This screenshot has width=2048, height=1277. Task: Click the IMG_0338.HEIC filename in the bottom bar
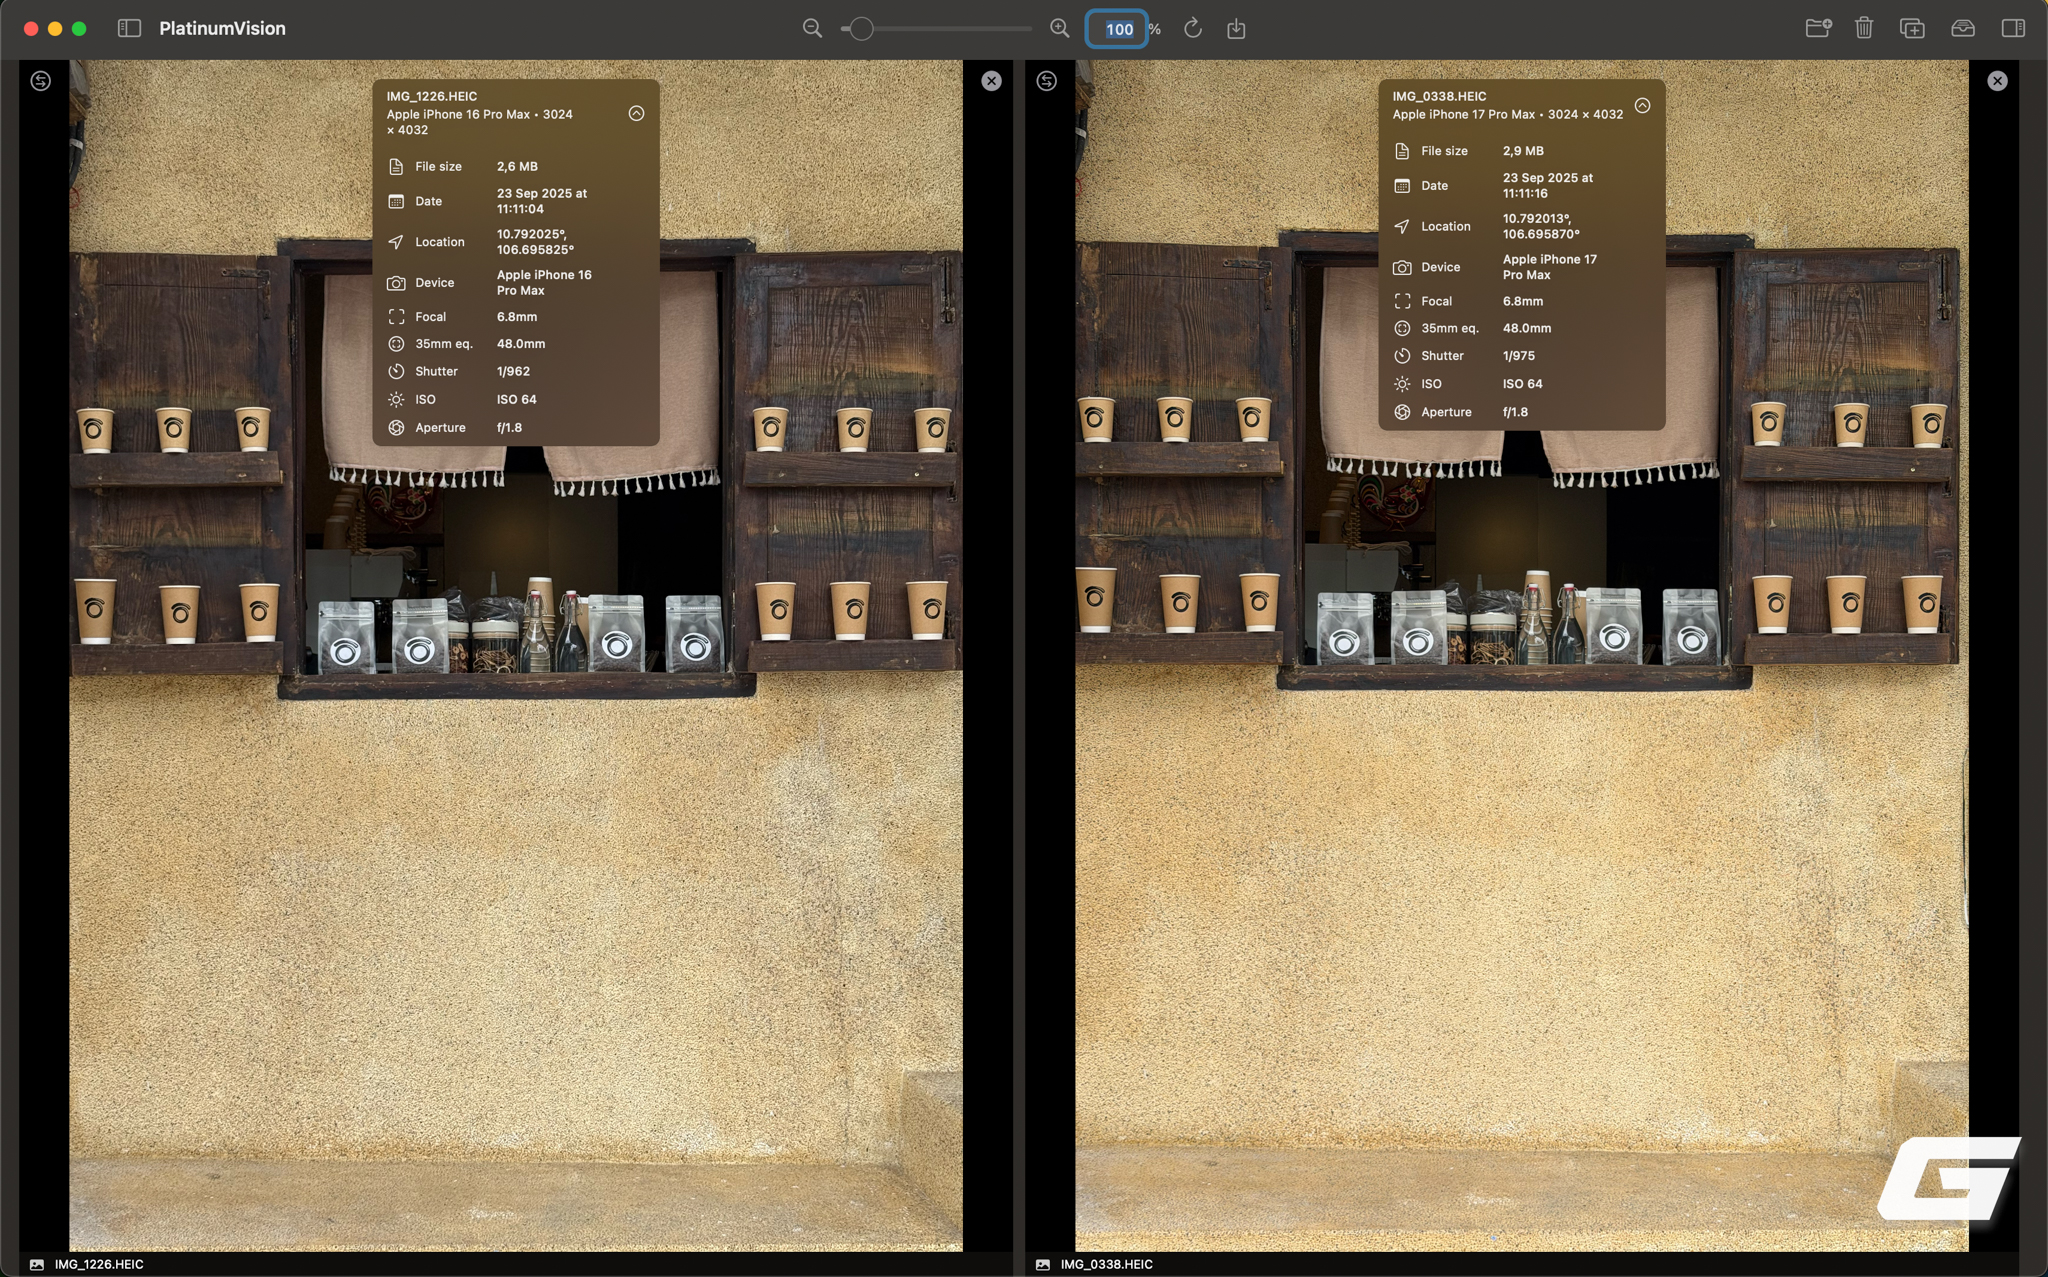click(x=1106, y=1264)
